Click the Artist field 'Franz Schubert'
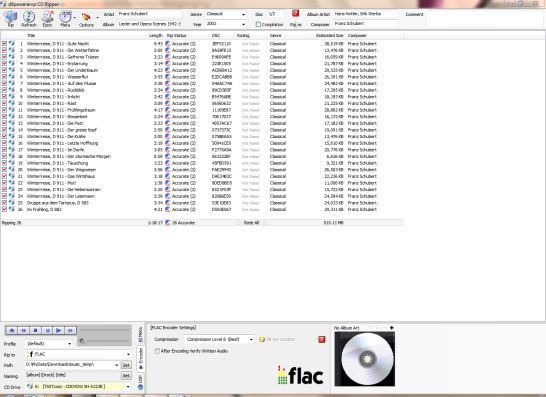Screen dimensions: 546x397 tap(149, 14)
